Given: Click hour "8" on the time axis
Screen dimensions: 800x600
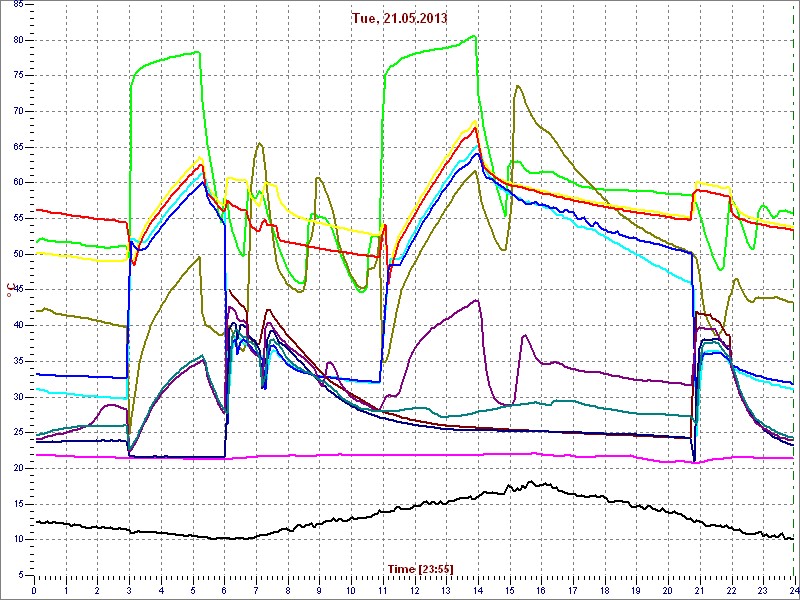Looking at the screenshot, I should click(x=287, y=590).
